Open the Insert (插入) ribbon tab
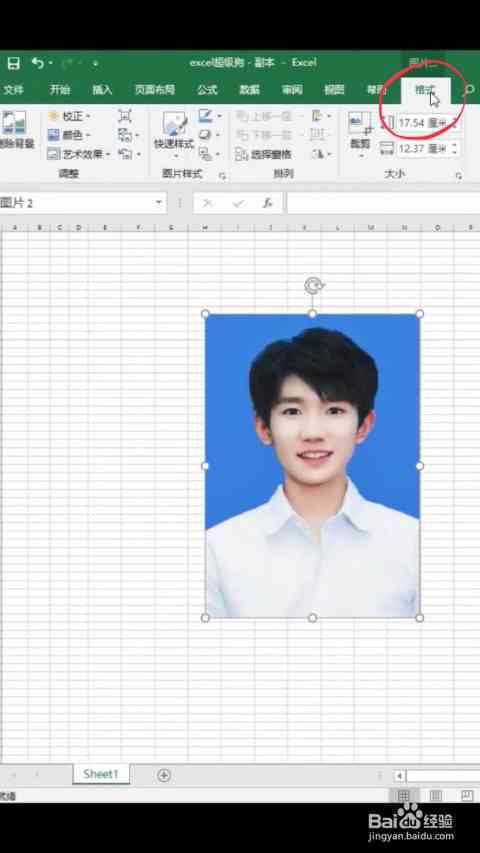This screenshot has height=853, width=480. pos(102,90)
